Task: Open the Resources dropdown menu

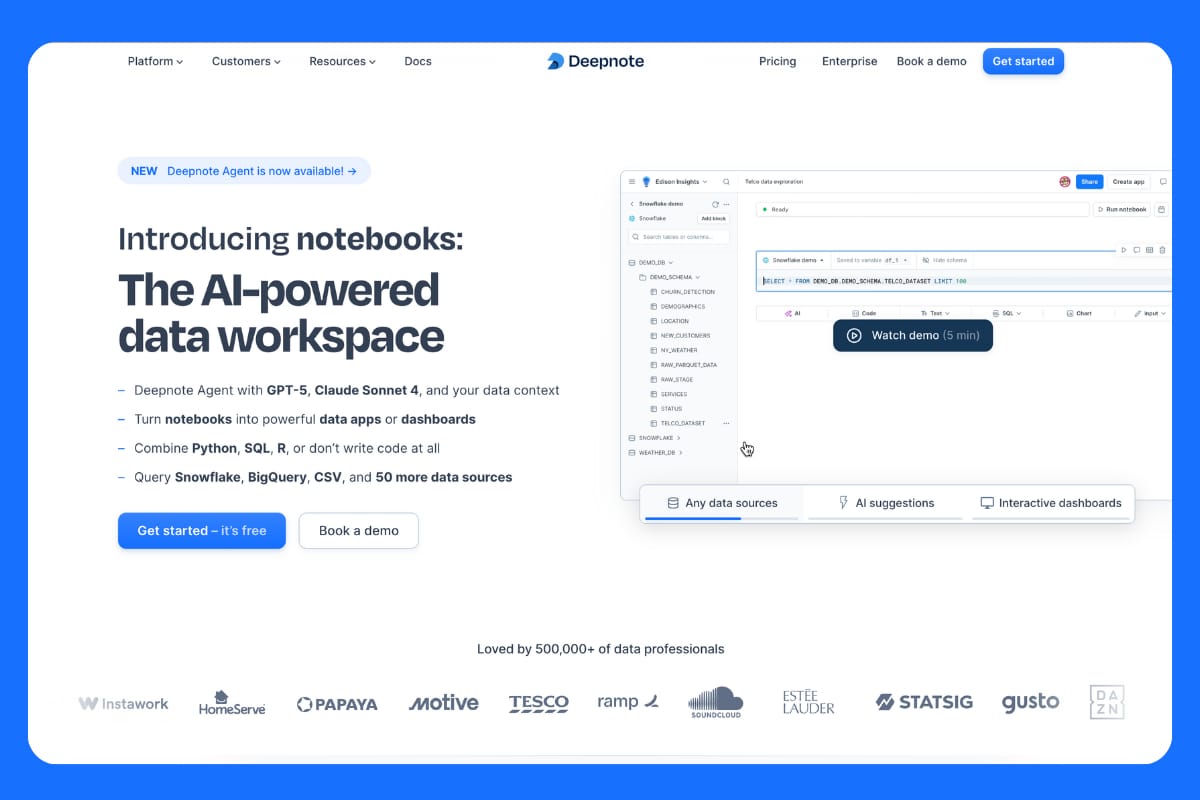Action: (342, 61)
